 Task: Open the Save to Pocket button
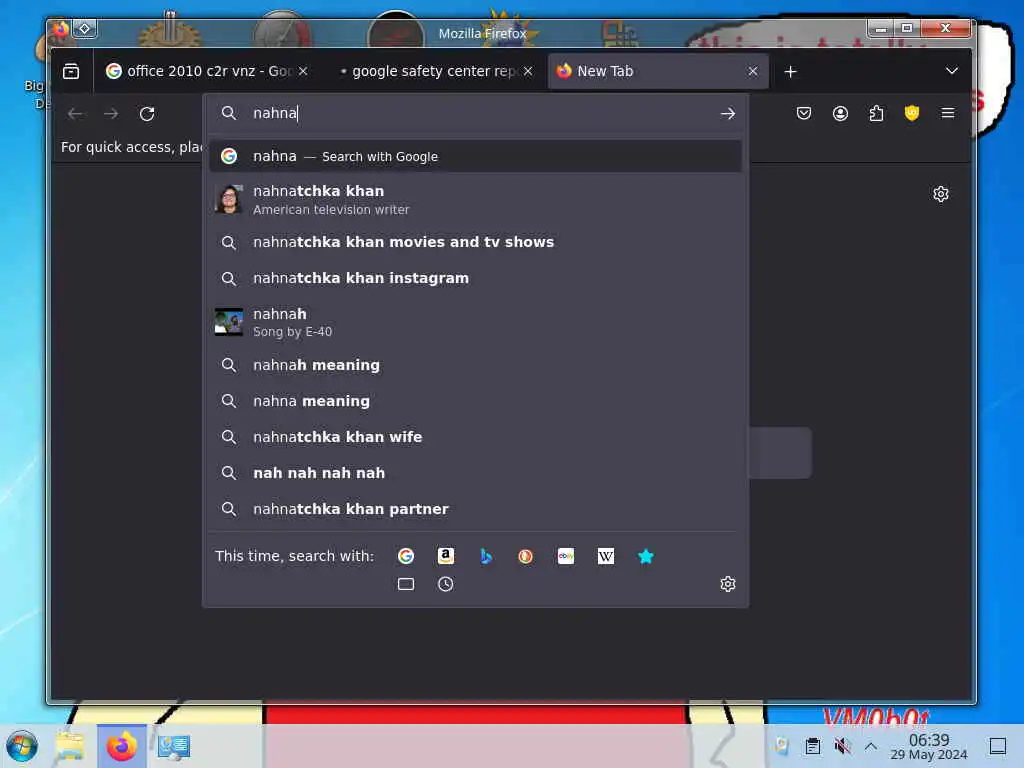[x=804, y=114]
